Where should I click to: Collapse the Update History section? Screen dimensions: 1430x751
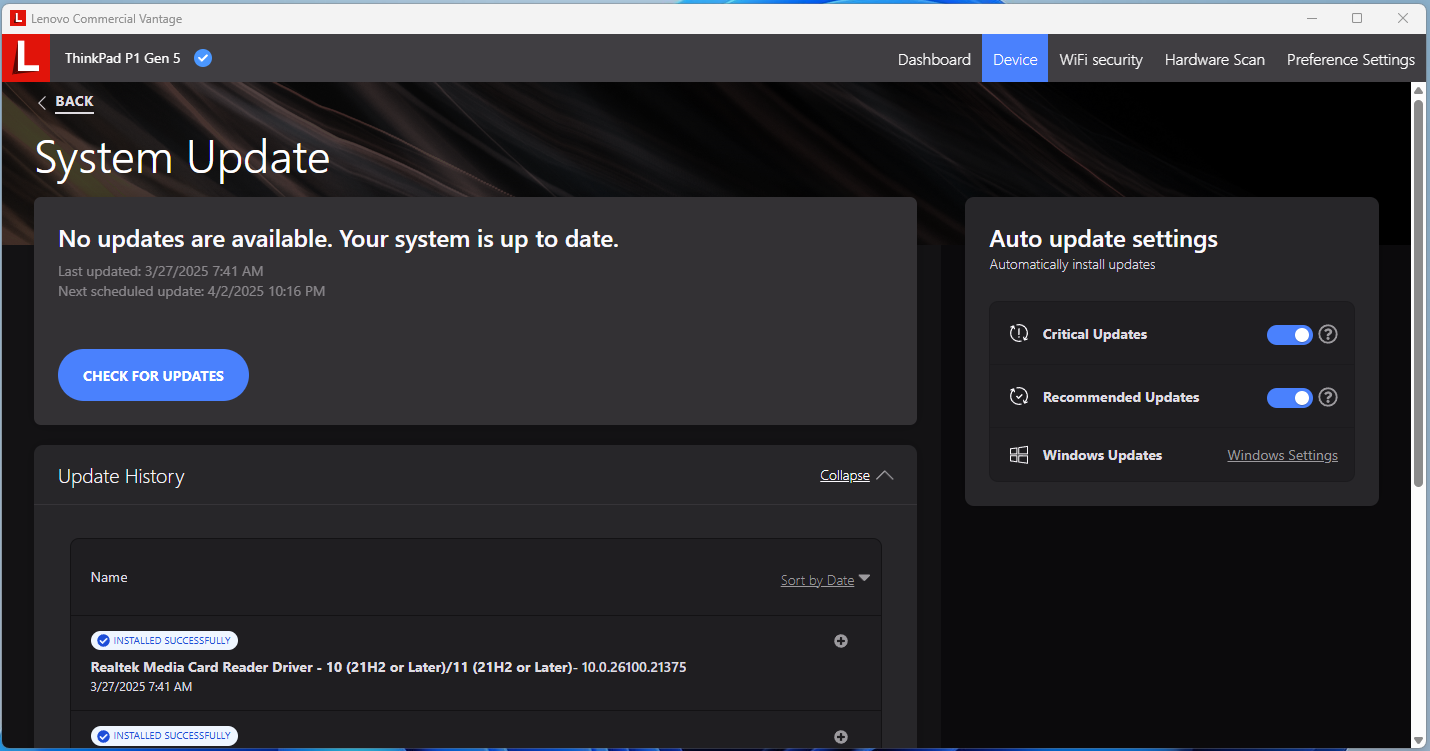pyautogui.click(x=855, y=476)
